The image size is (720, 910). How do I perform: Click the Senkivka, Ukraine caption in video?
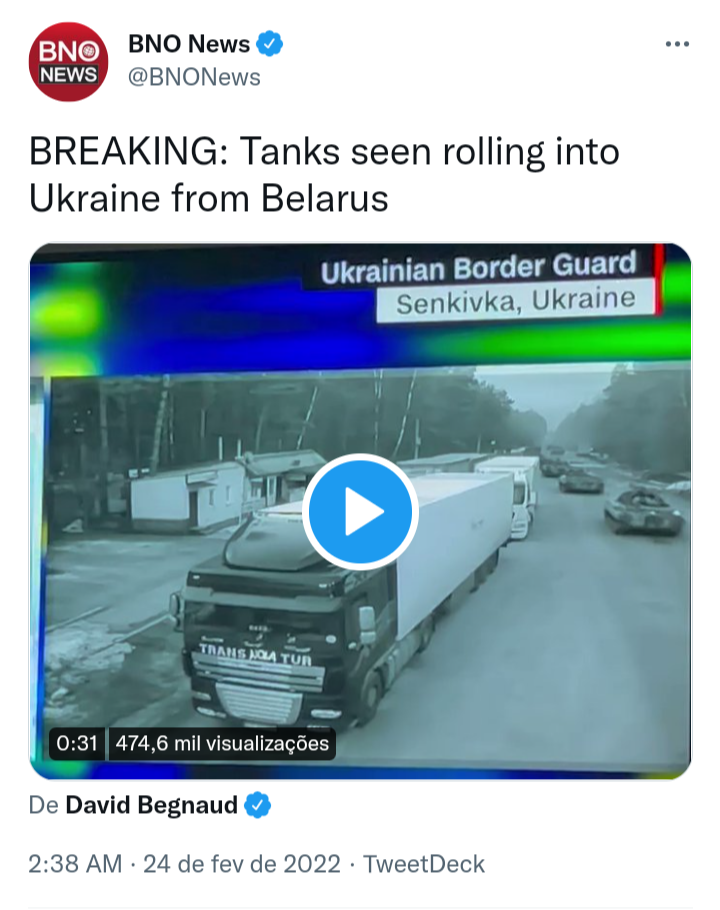point(516,301)
